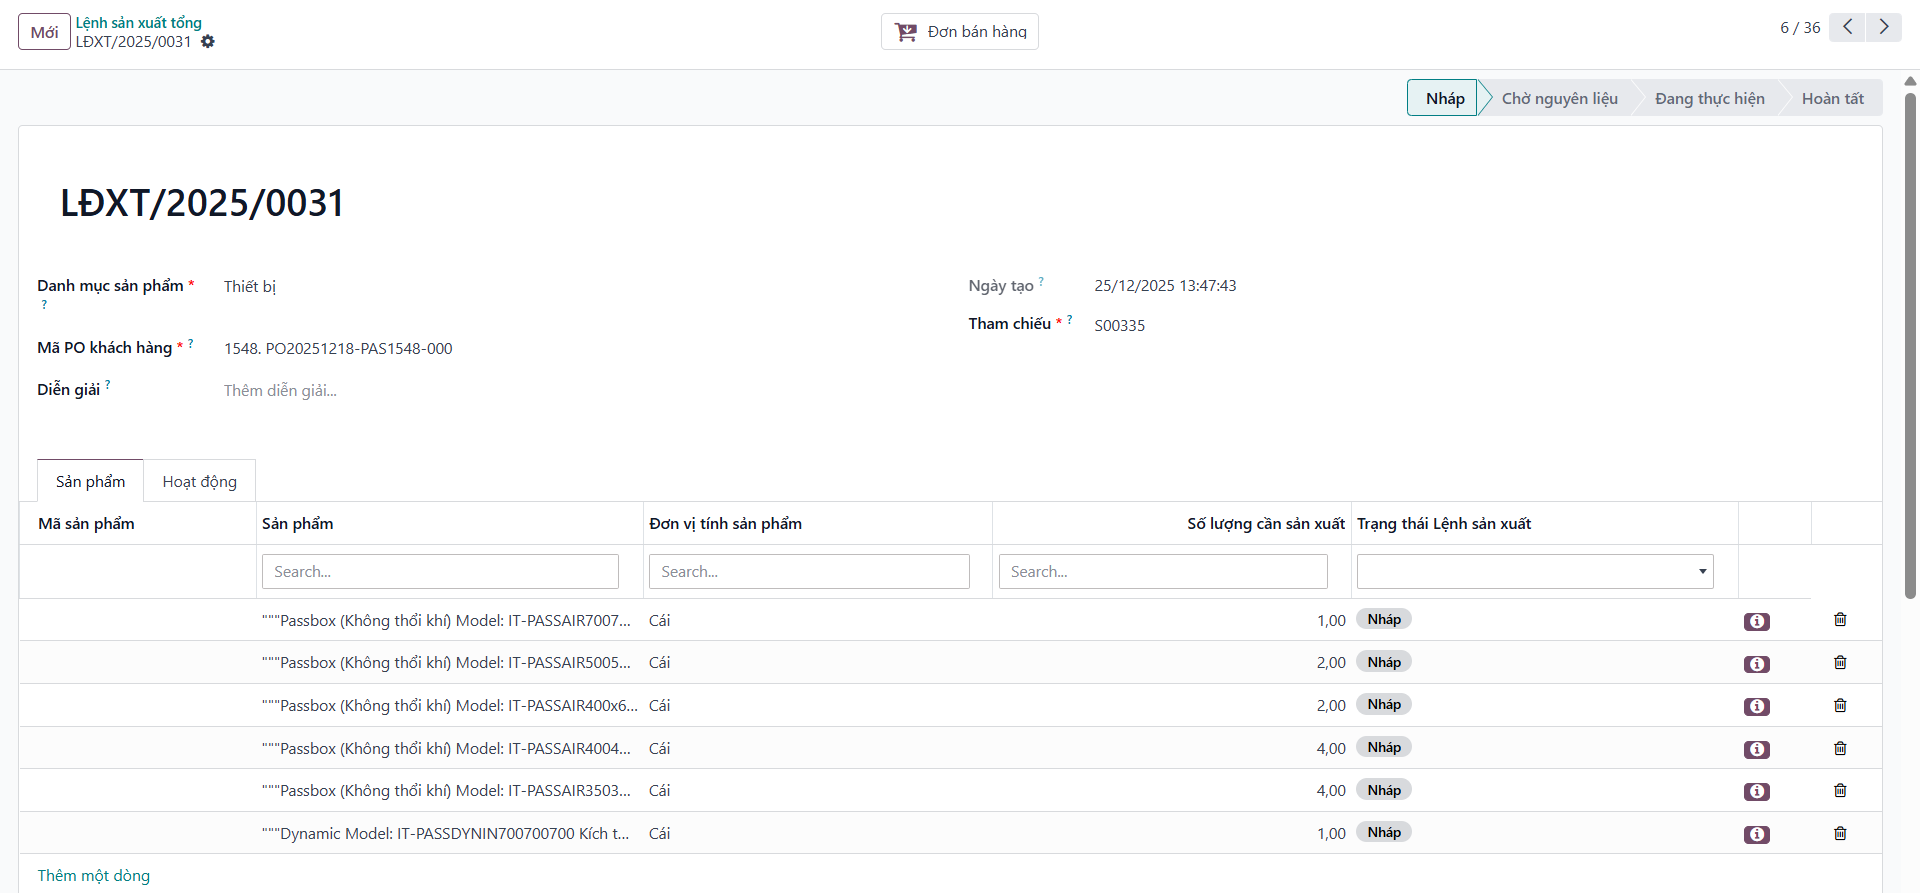The height and width of the screenshot is (893, 1920).
Task: Open Trạng thái Lệnh sản xuất filter dropdown
Action: point(1535,571)
